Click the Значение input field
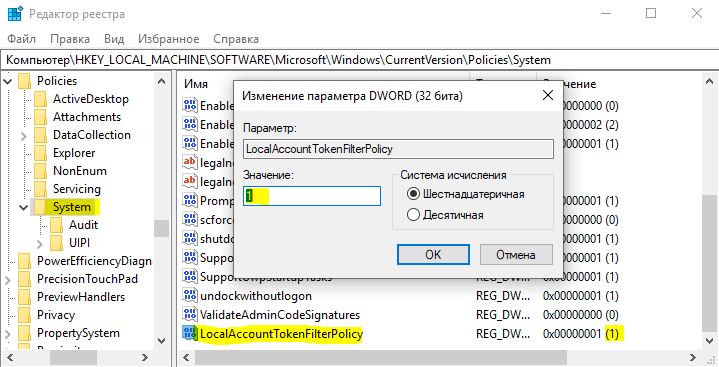This screenshot has height=367, width=719. tap(312, 196)
